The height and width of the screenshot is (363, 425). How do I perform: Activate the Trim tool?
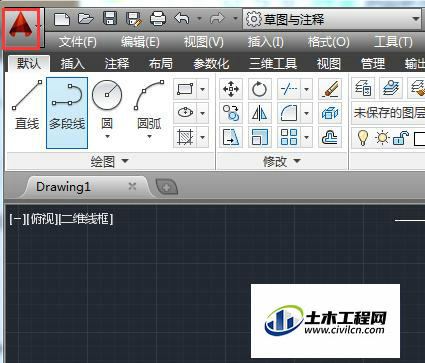pyautogui.click(x=289, y=89)
